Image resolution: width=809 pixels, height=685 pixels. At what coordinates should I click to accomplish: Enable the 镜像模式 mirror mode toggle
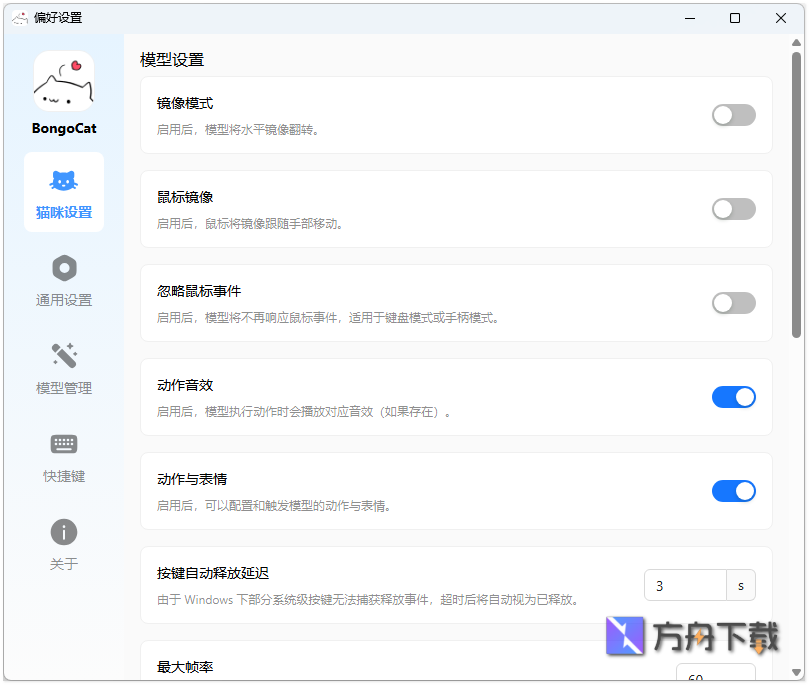pos(734,115)
